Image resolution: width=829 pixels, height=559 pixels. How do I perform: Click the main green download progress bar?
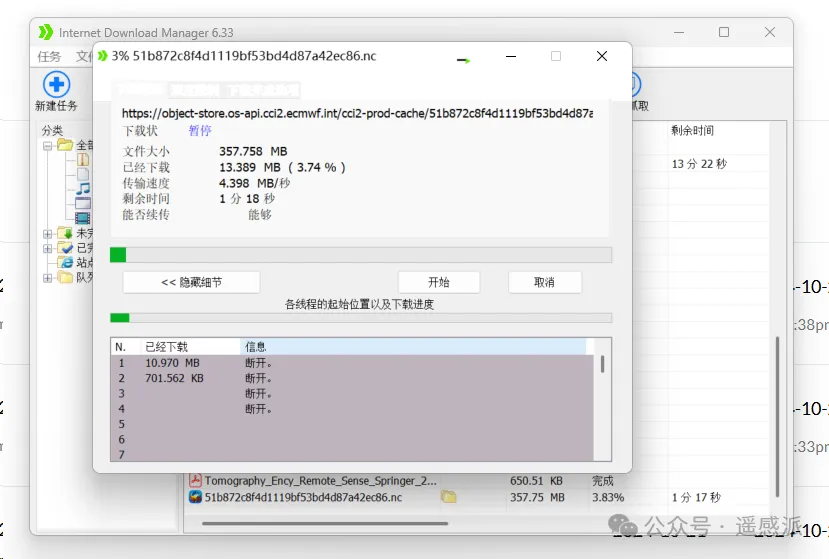point(361,255)
